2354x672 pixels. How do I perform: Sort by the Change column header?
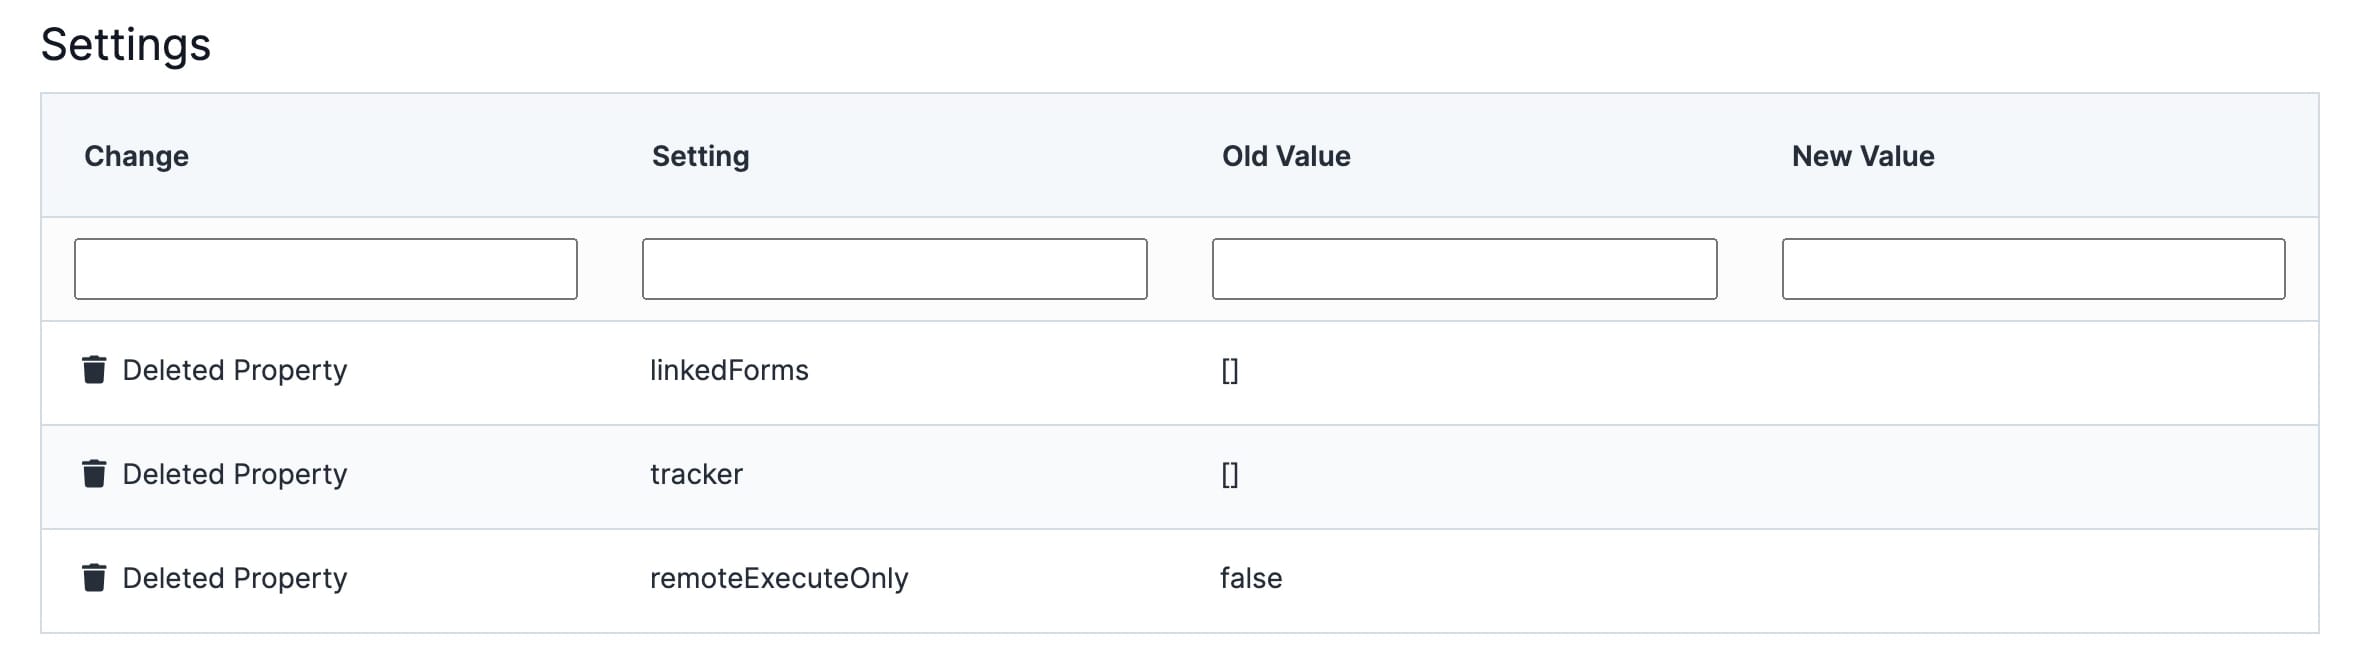pyautogui.click(x=137, y=156)
